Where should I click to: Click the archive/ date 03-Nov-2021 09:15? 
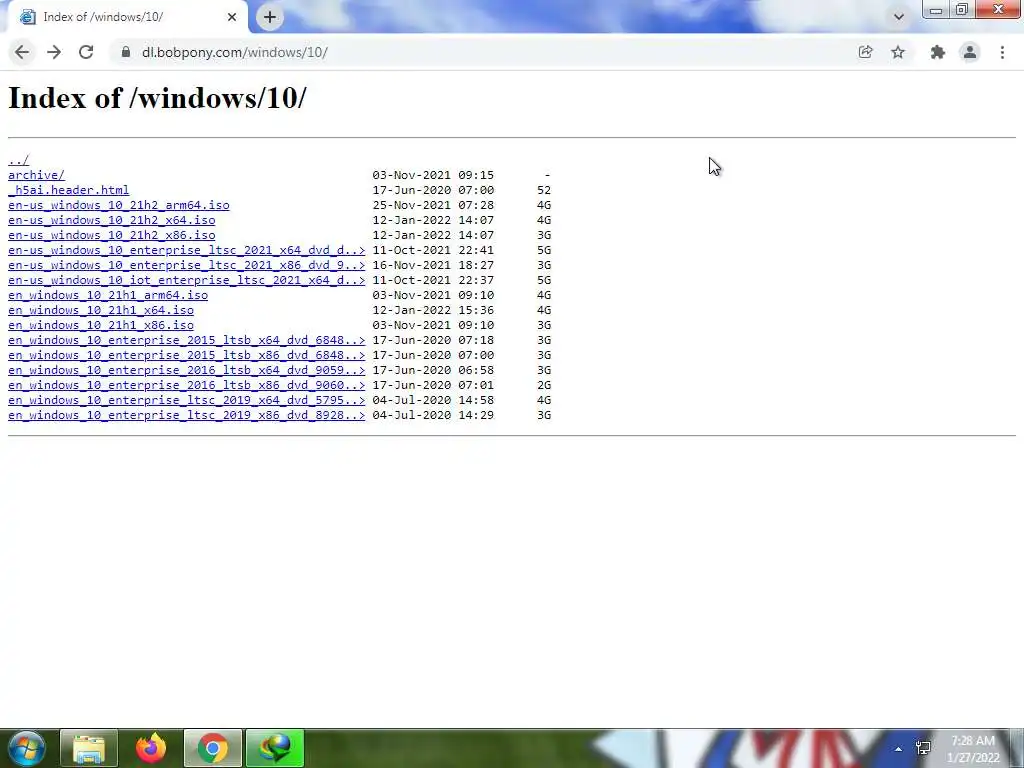click(433, 175)
